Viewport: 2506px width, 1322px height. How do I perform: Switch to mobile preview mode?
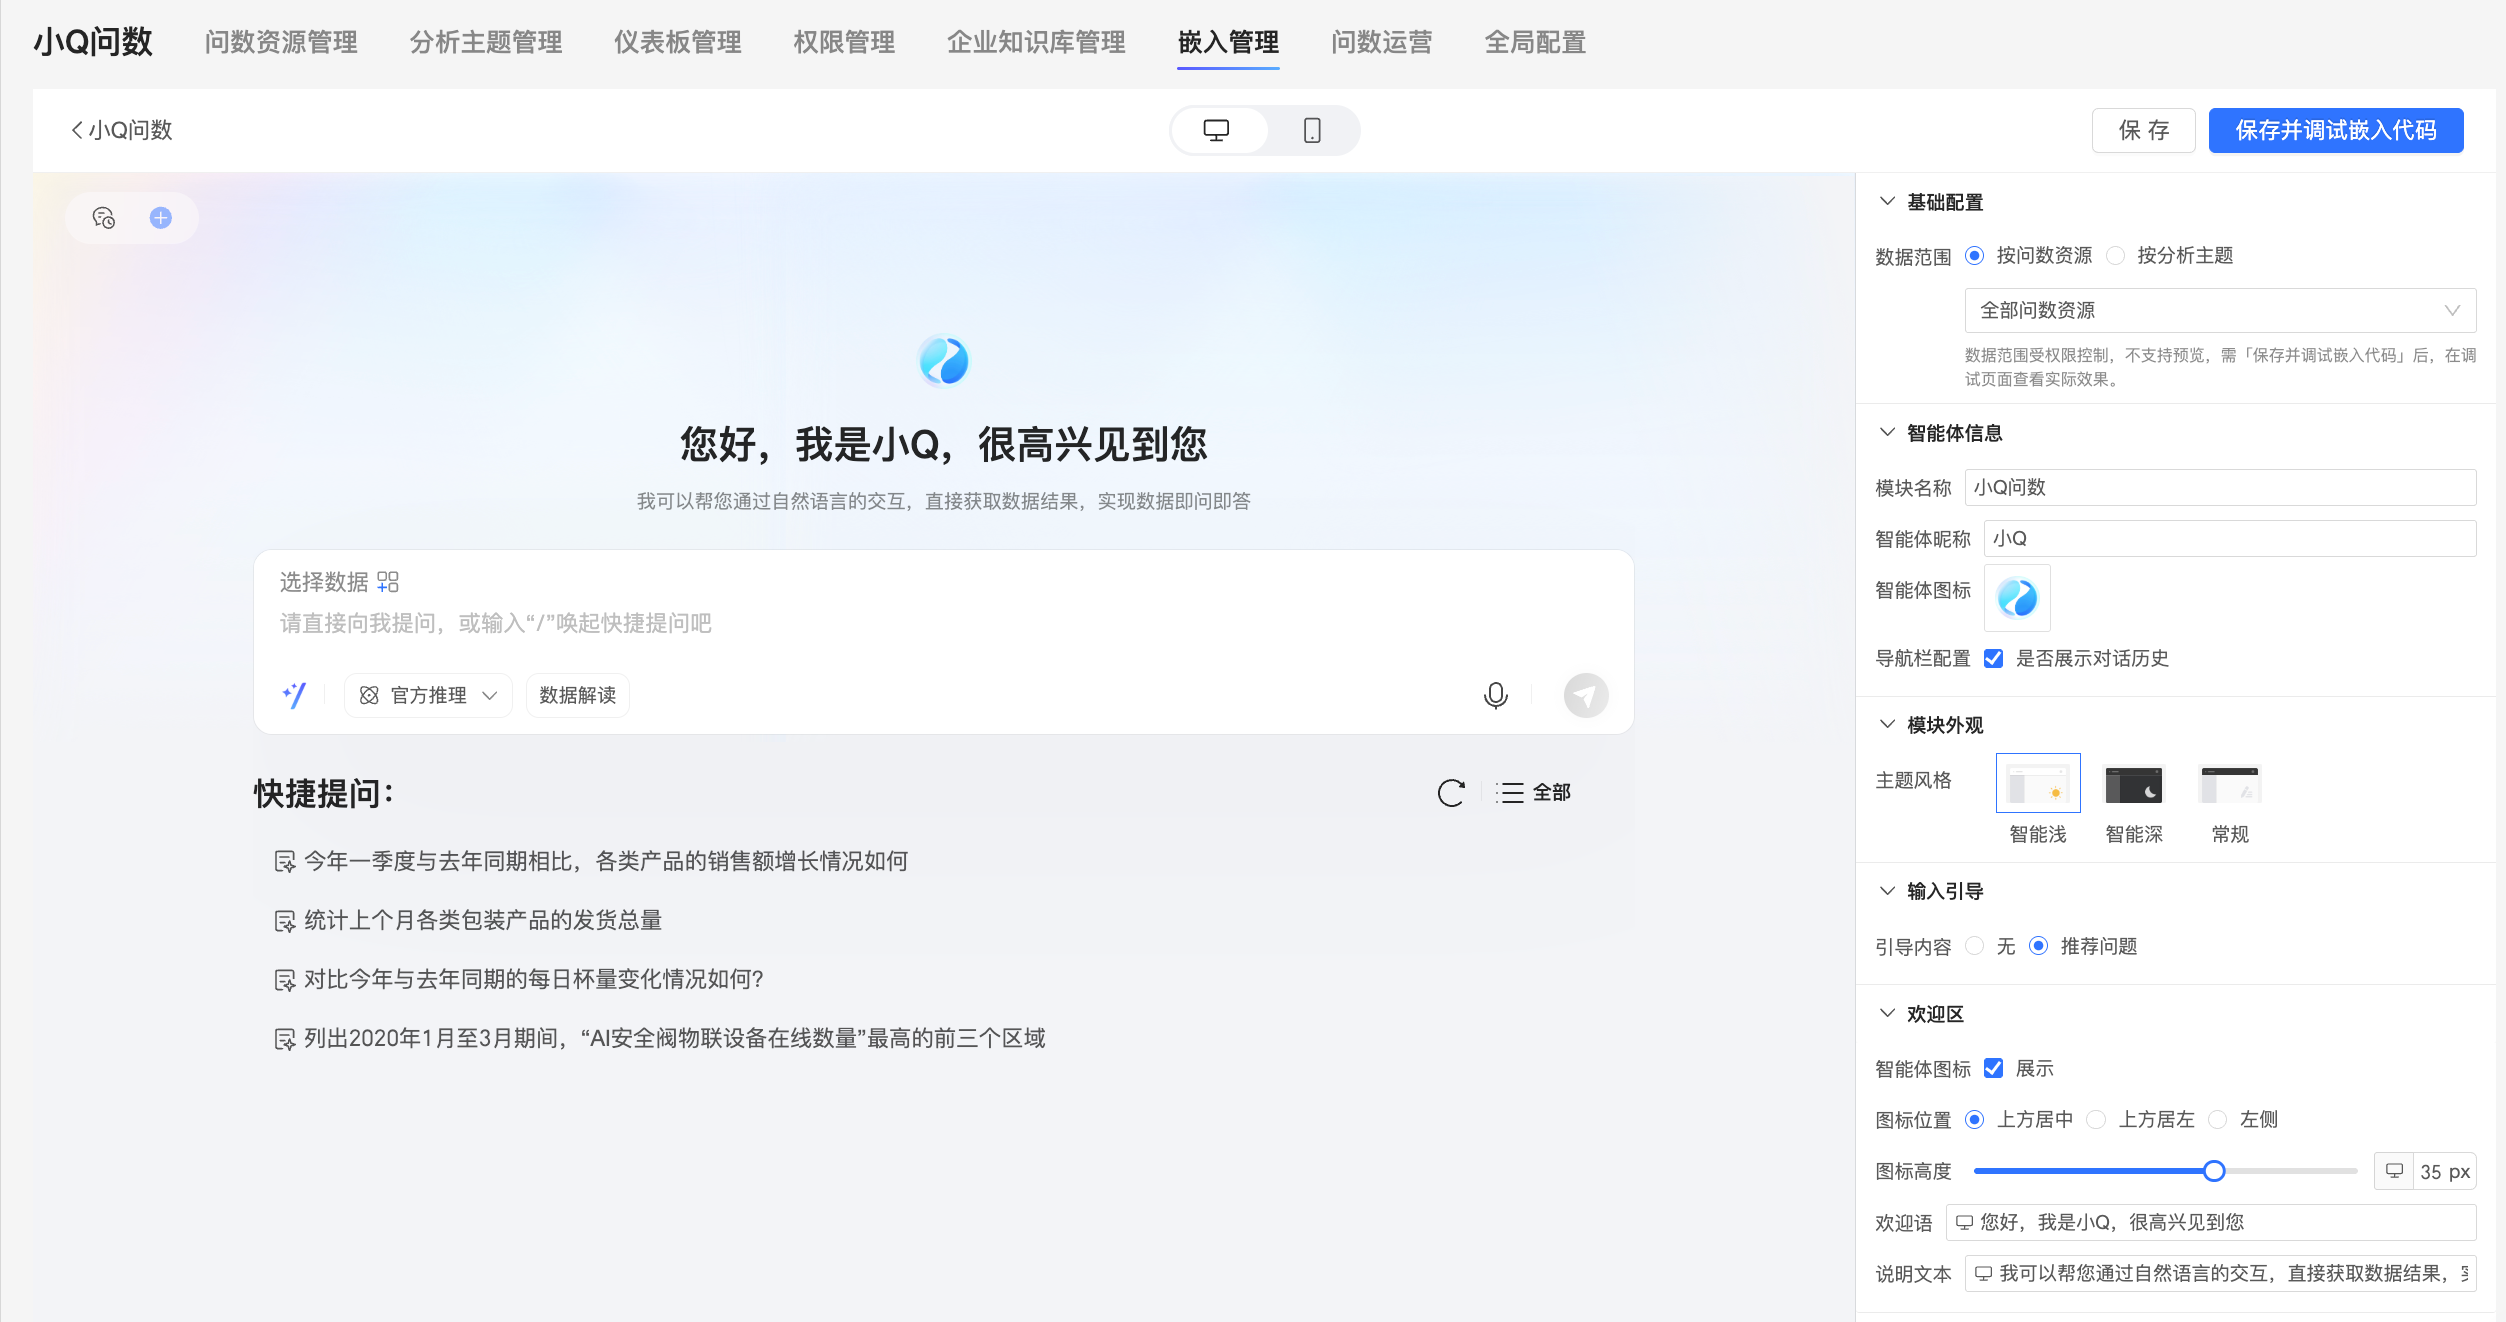tap(1312, 131)
